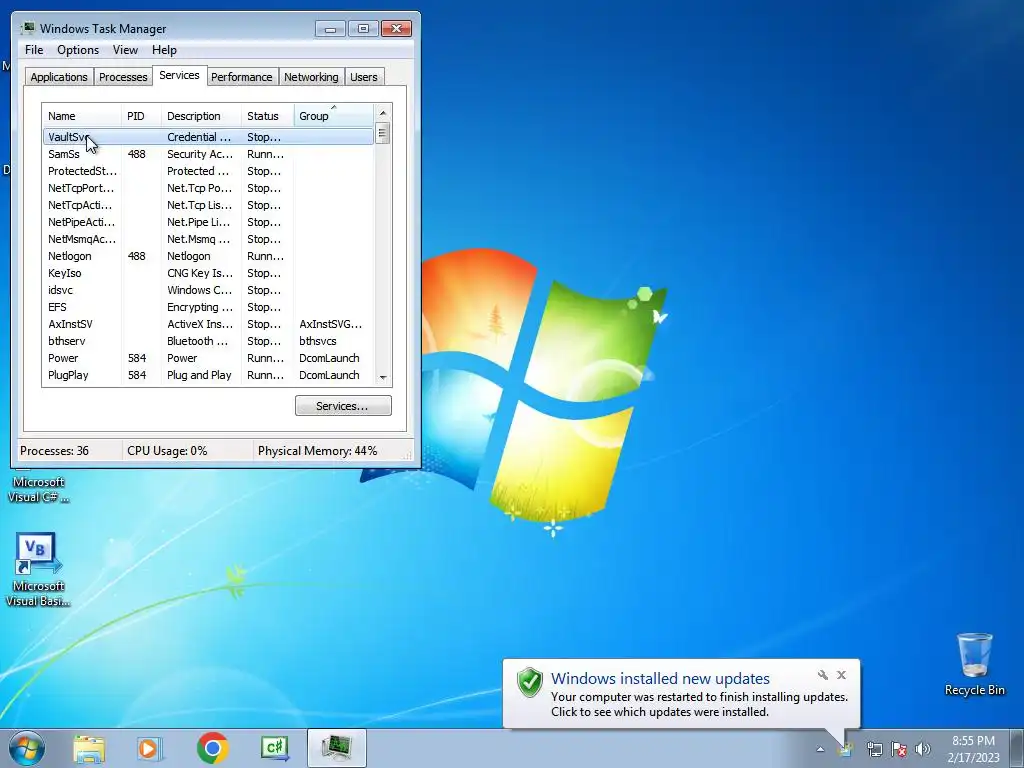This screenshot has width=1024, height=768.
Task: Click 'Processes: 36' in status bar
Action: pyautogui.click(x=54, y=451)
